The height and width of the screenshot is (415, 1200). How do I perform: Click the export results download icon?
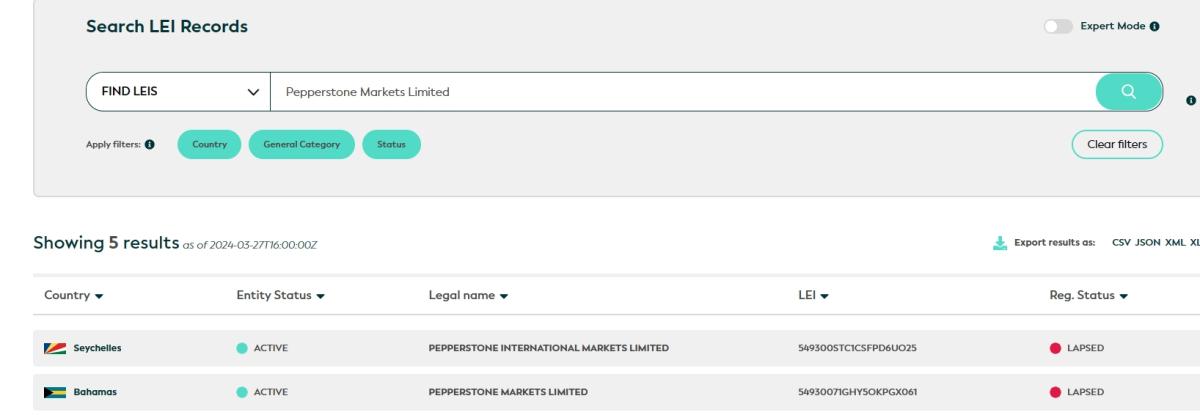998,243
